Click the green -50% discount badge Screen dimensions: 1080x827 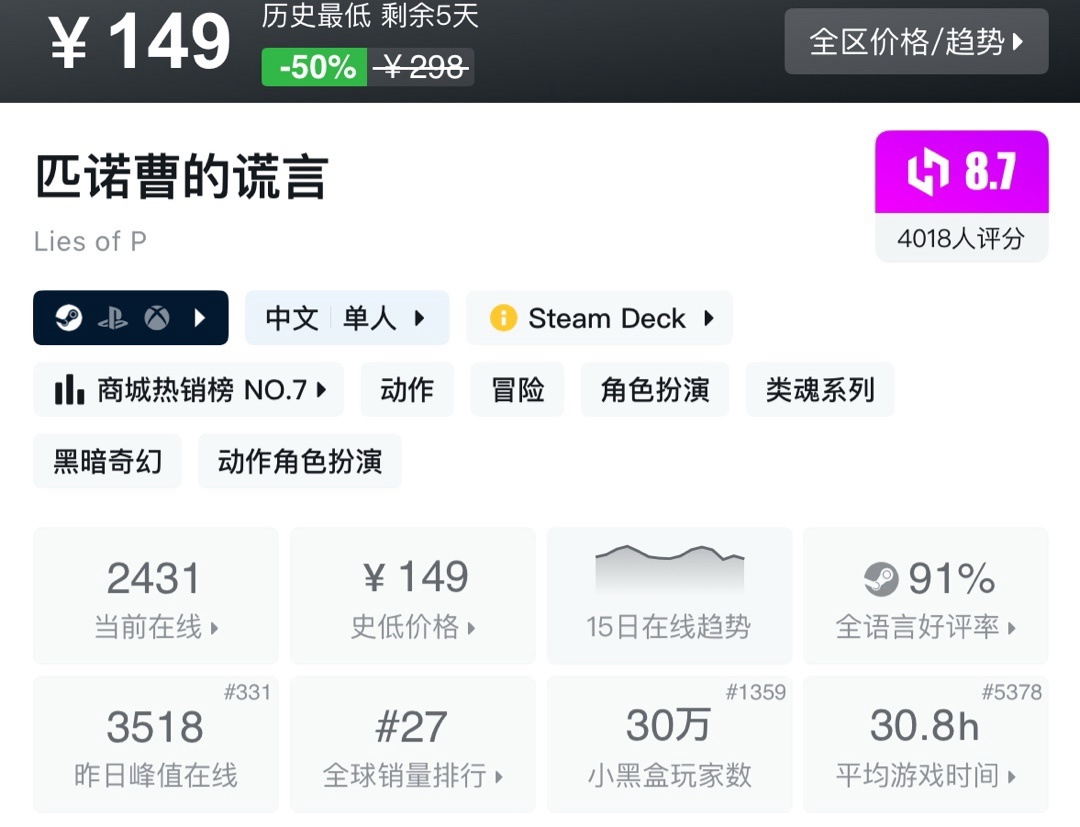tap(315, 67)
